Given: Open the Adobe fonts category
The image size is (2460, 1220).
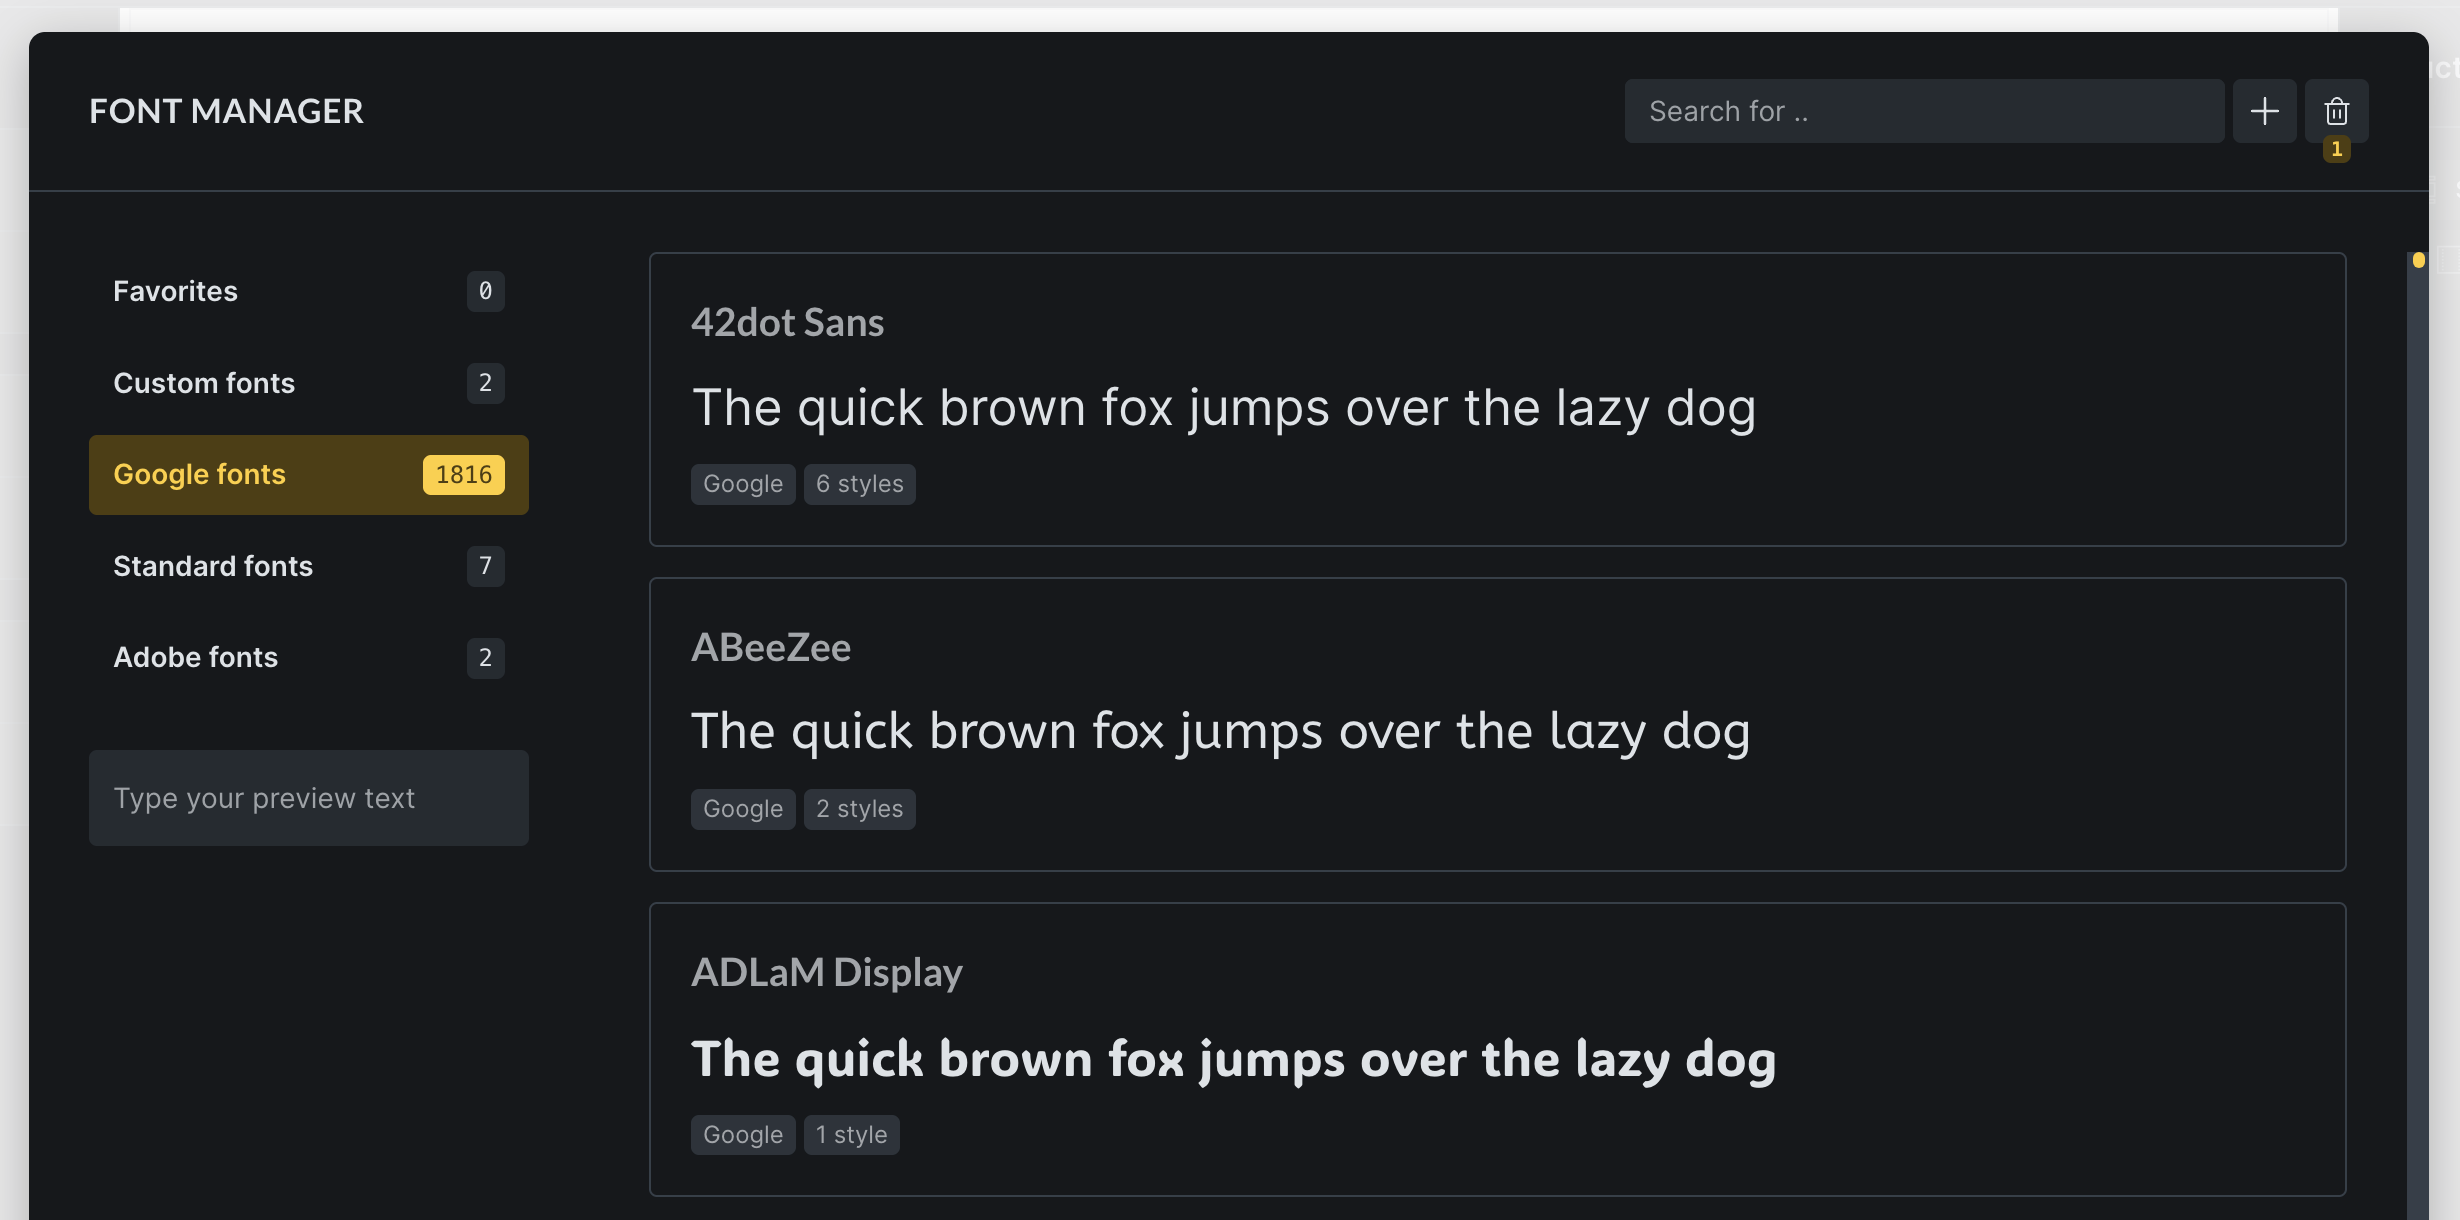Looking at the screenshot, I should pos(308,657).
